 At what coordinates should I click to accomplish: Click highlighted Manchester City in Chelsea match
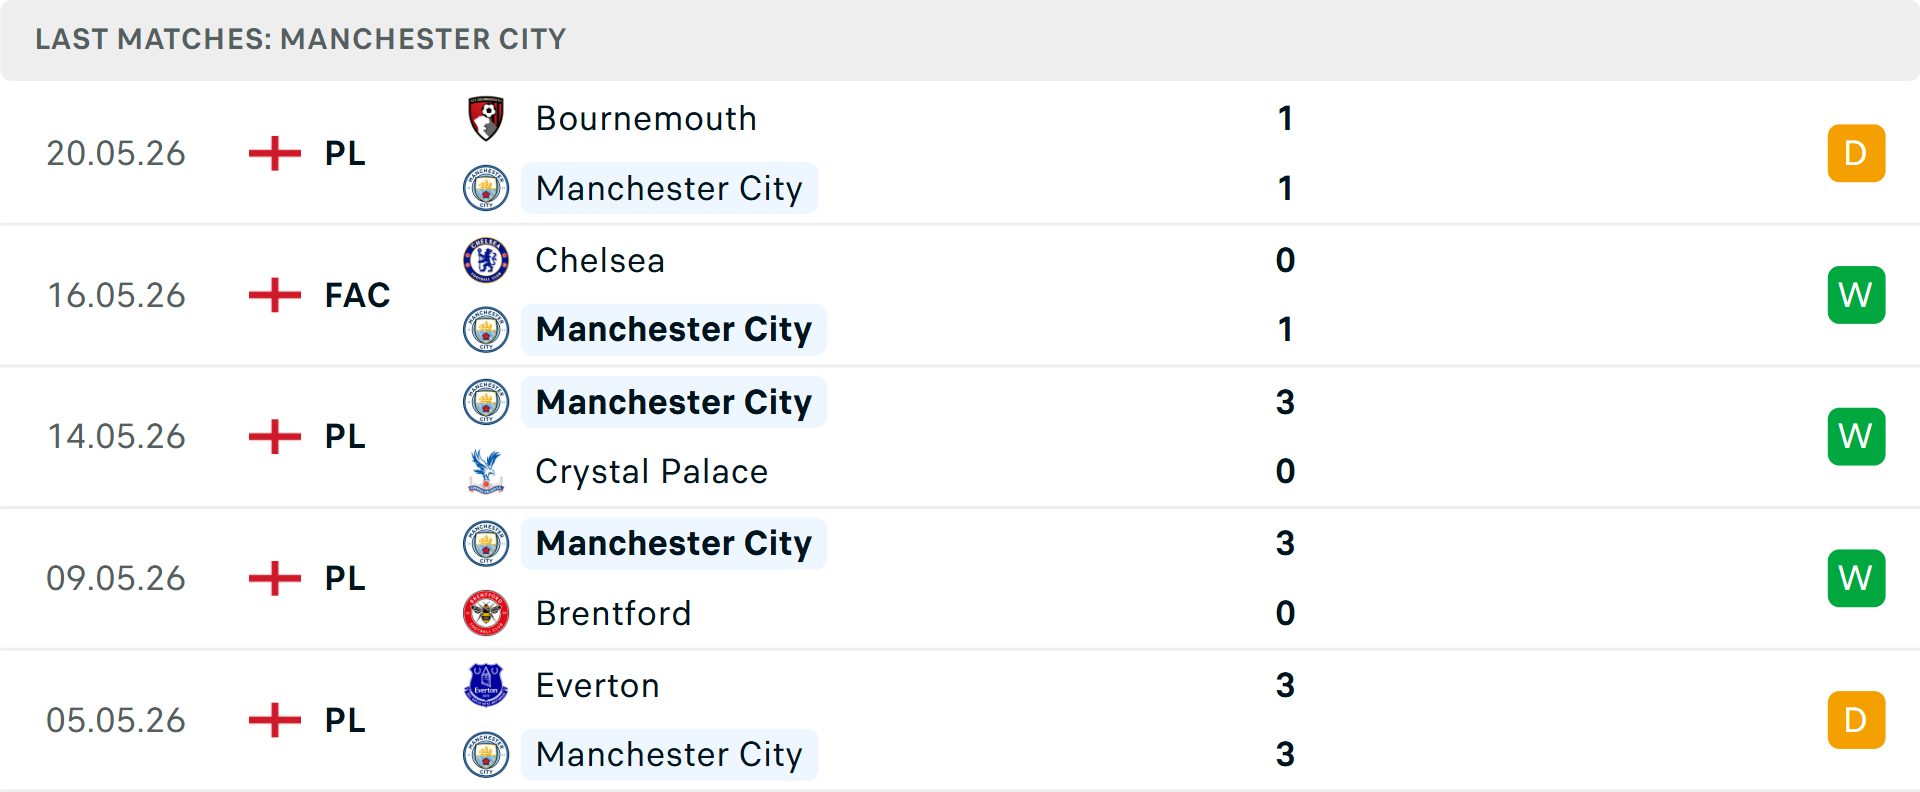click(x=674, y=329)
